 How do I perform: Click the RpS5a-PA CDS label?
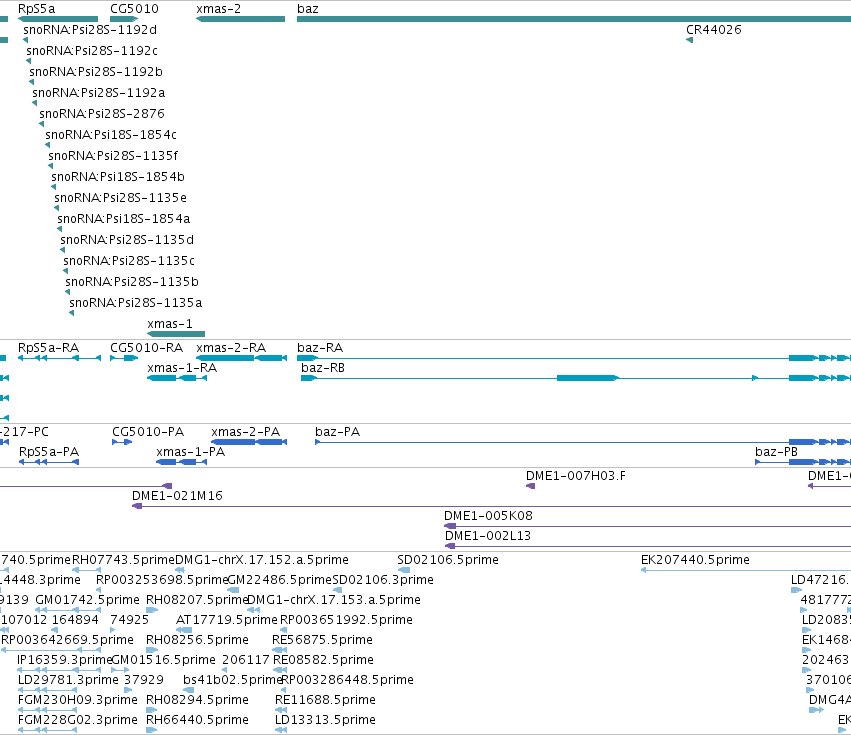[49, 452]
